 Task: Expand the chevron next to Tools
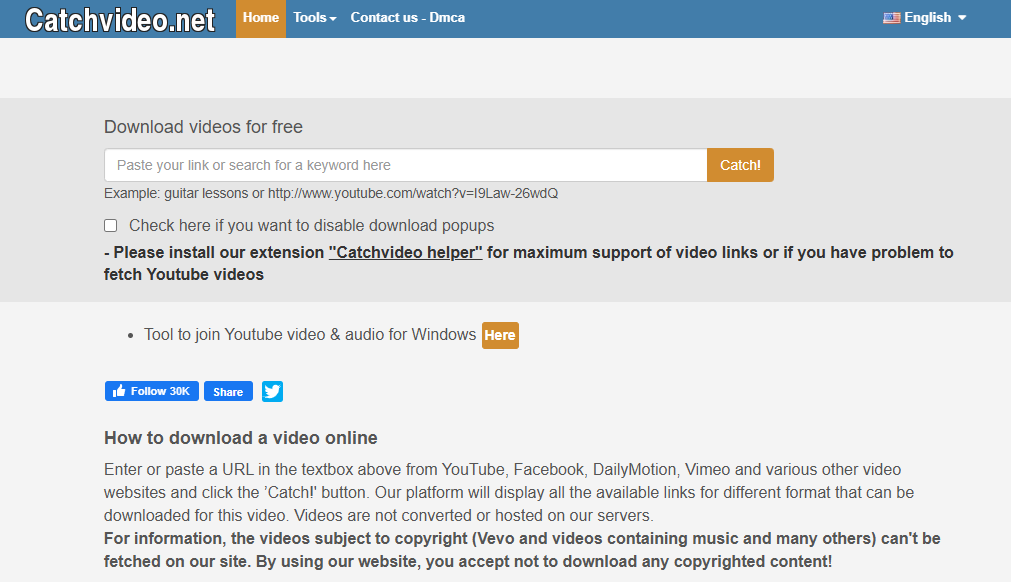[331, 17]
